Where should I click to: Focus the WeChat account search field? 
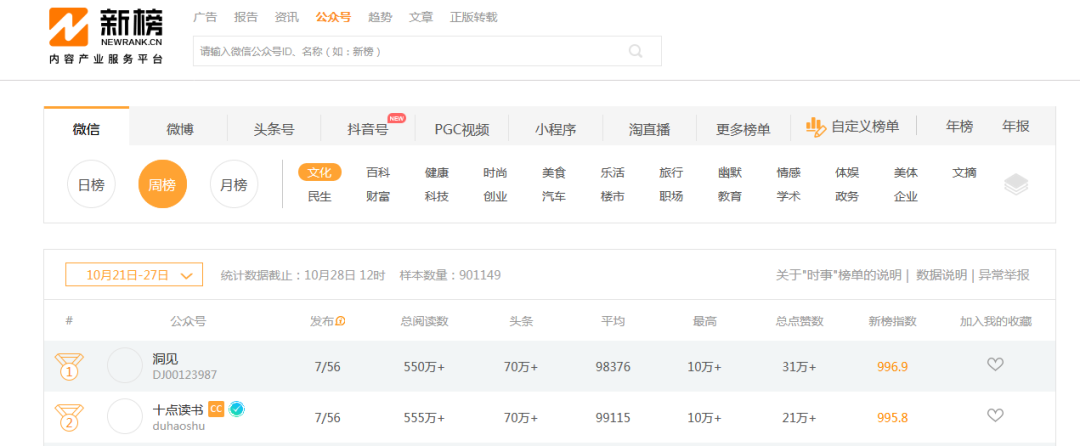click(x=427, y=51)
